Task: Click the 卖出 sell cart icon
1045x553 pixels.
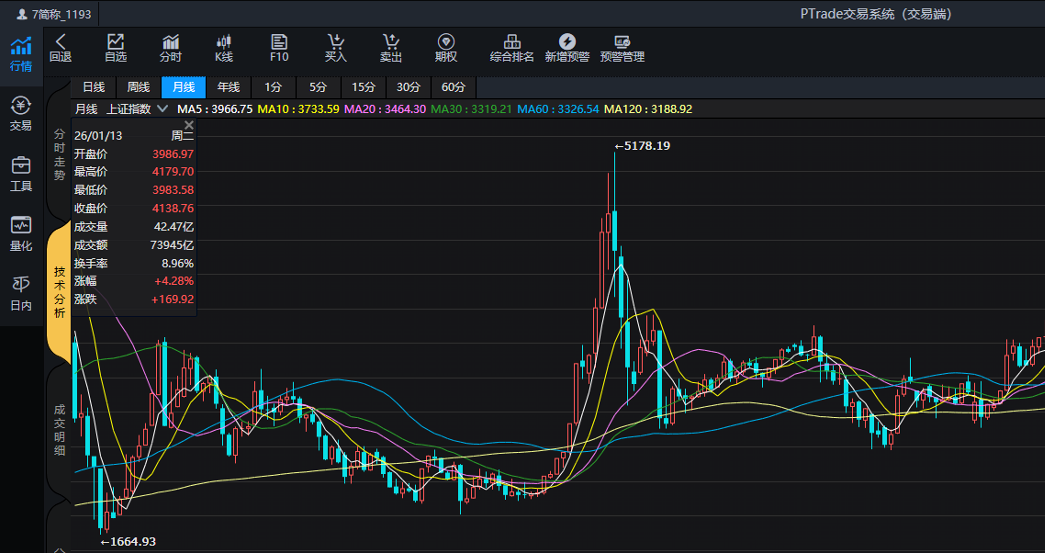Action: [391, 48]
